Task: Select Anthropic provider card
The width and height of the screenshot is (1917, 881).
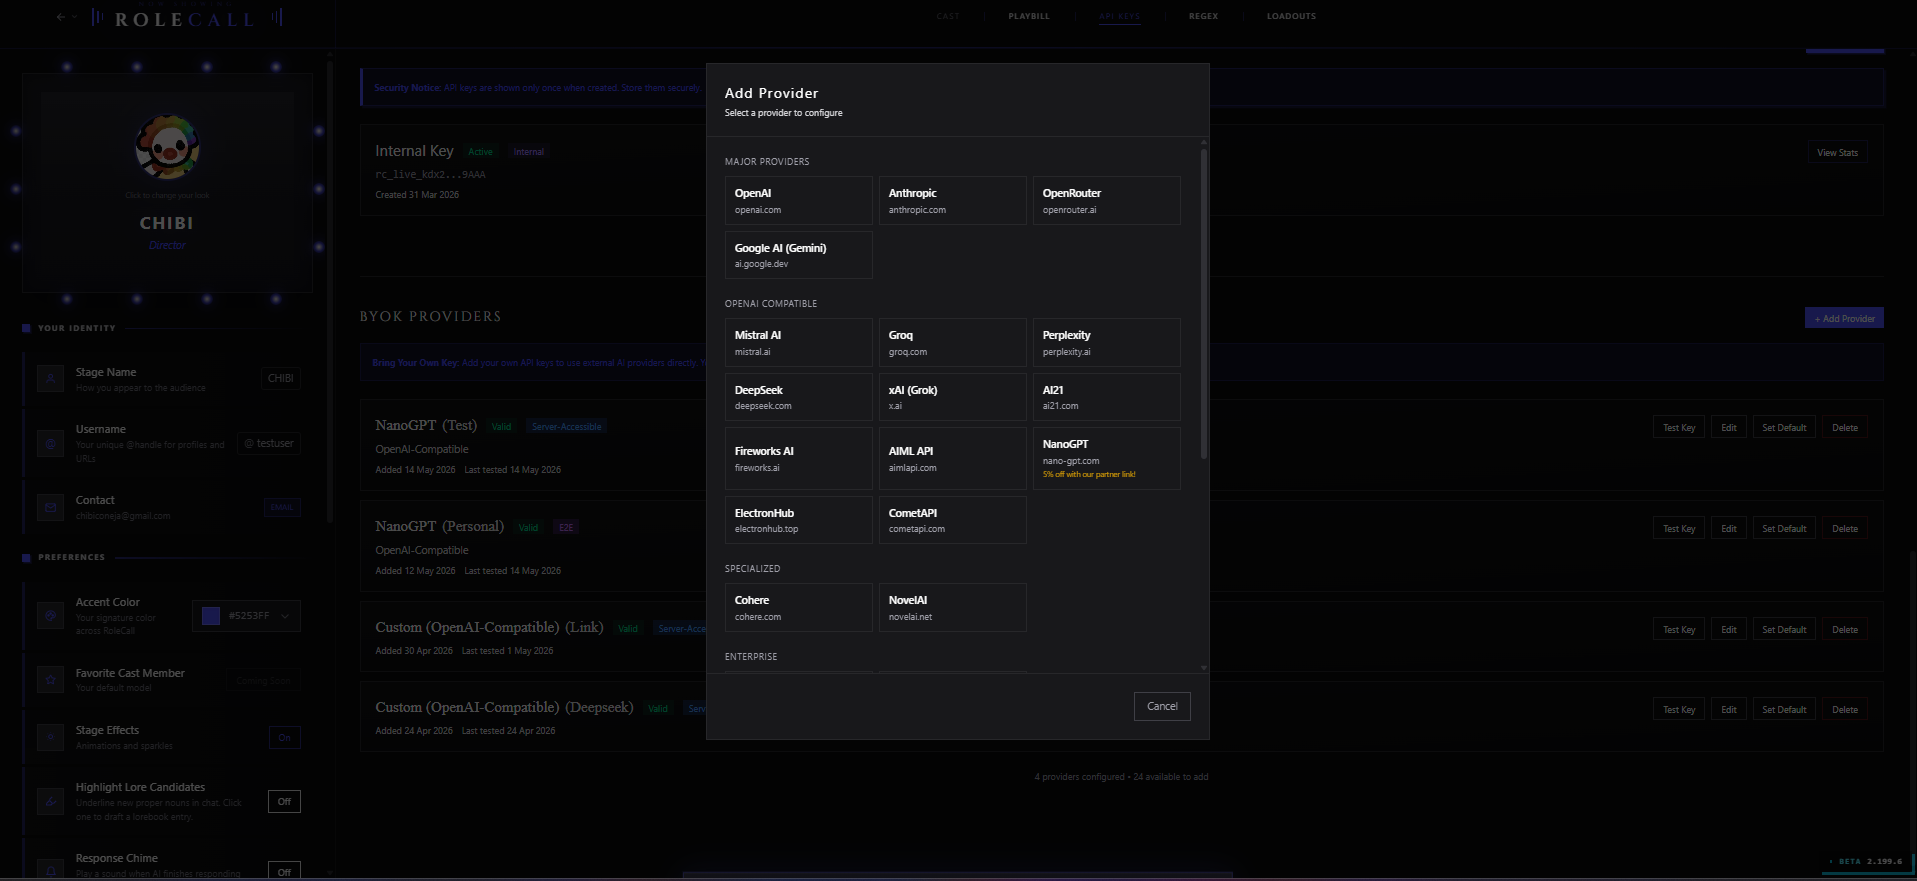Action: (953, 201)
